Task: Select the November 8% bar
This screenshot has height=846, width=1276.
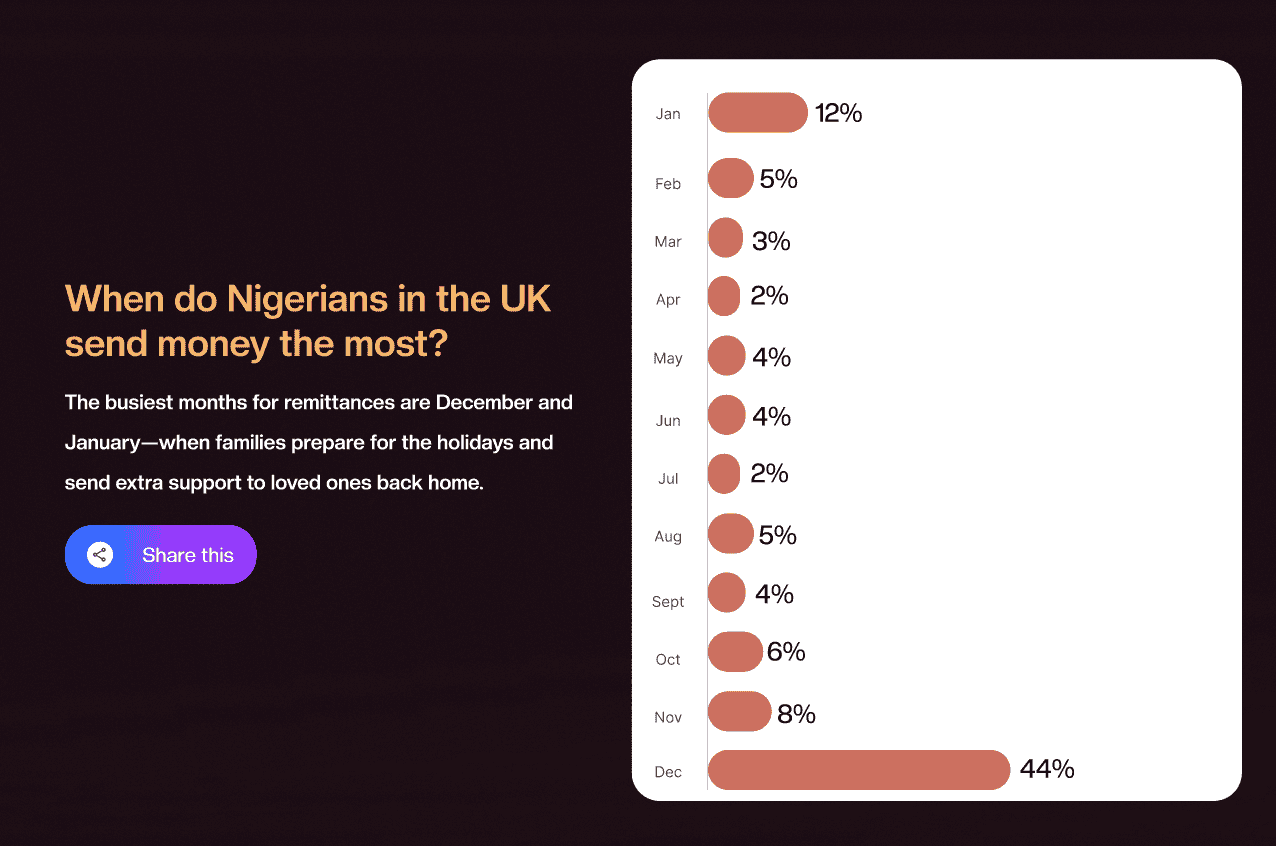Action: (739, 712)
